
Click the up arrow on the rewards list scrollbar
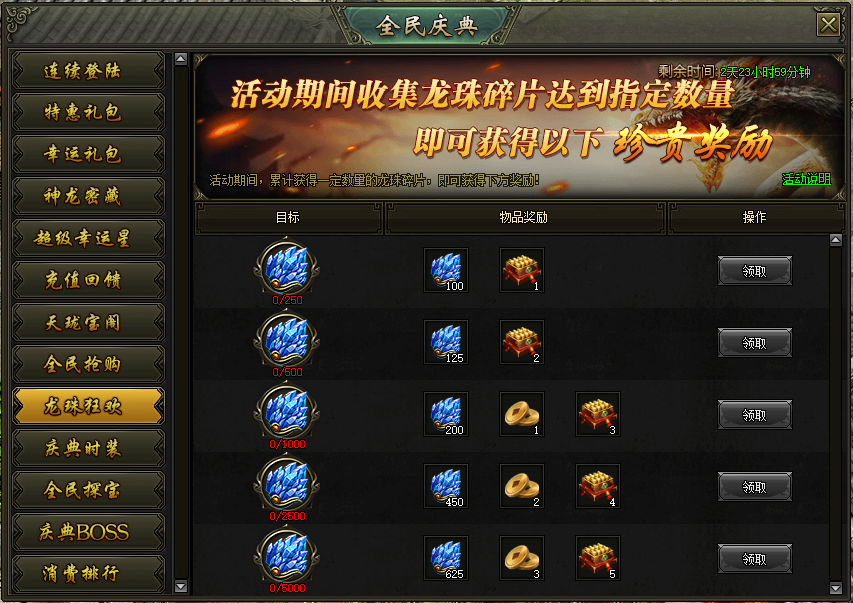pos(836,239)
